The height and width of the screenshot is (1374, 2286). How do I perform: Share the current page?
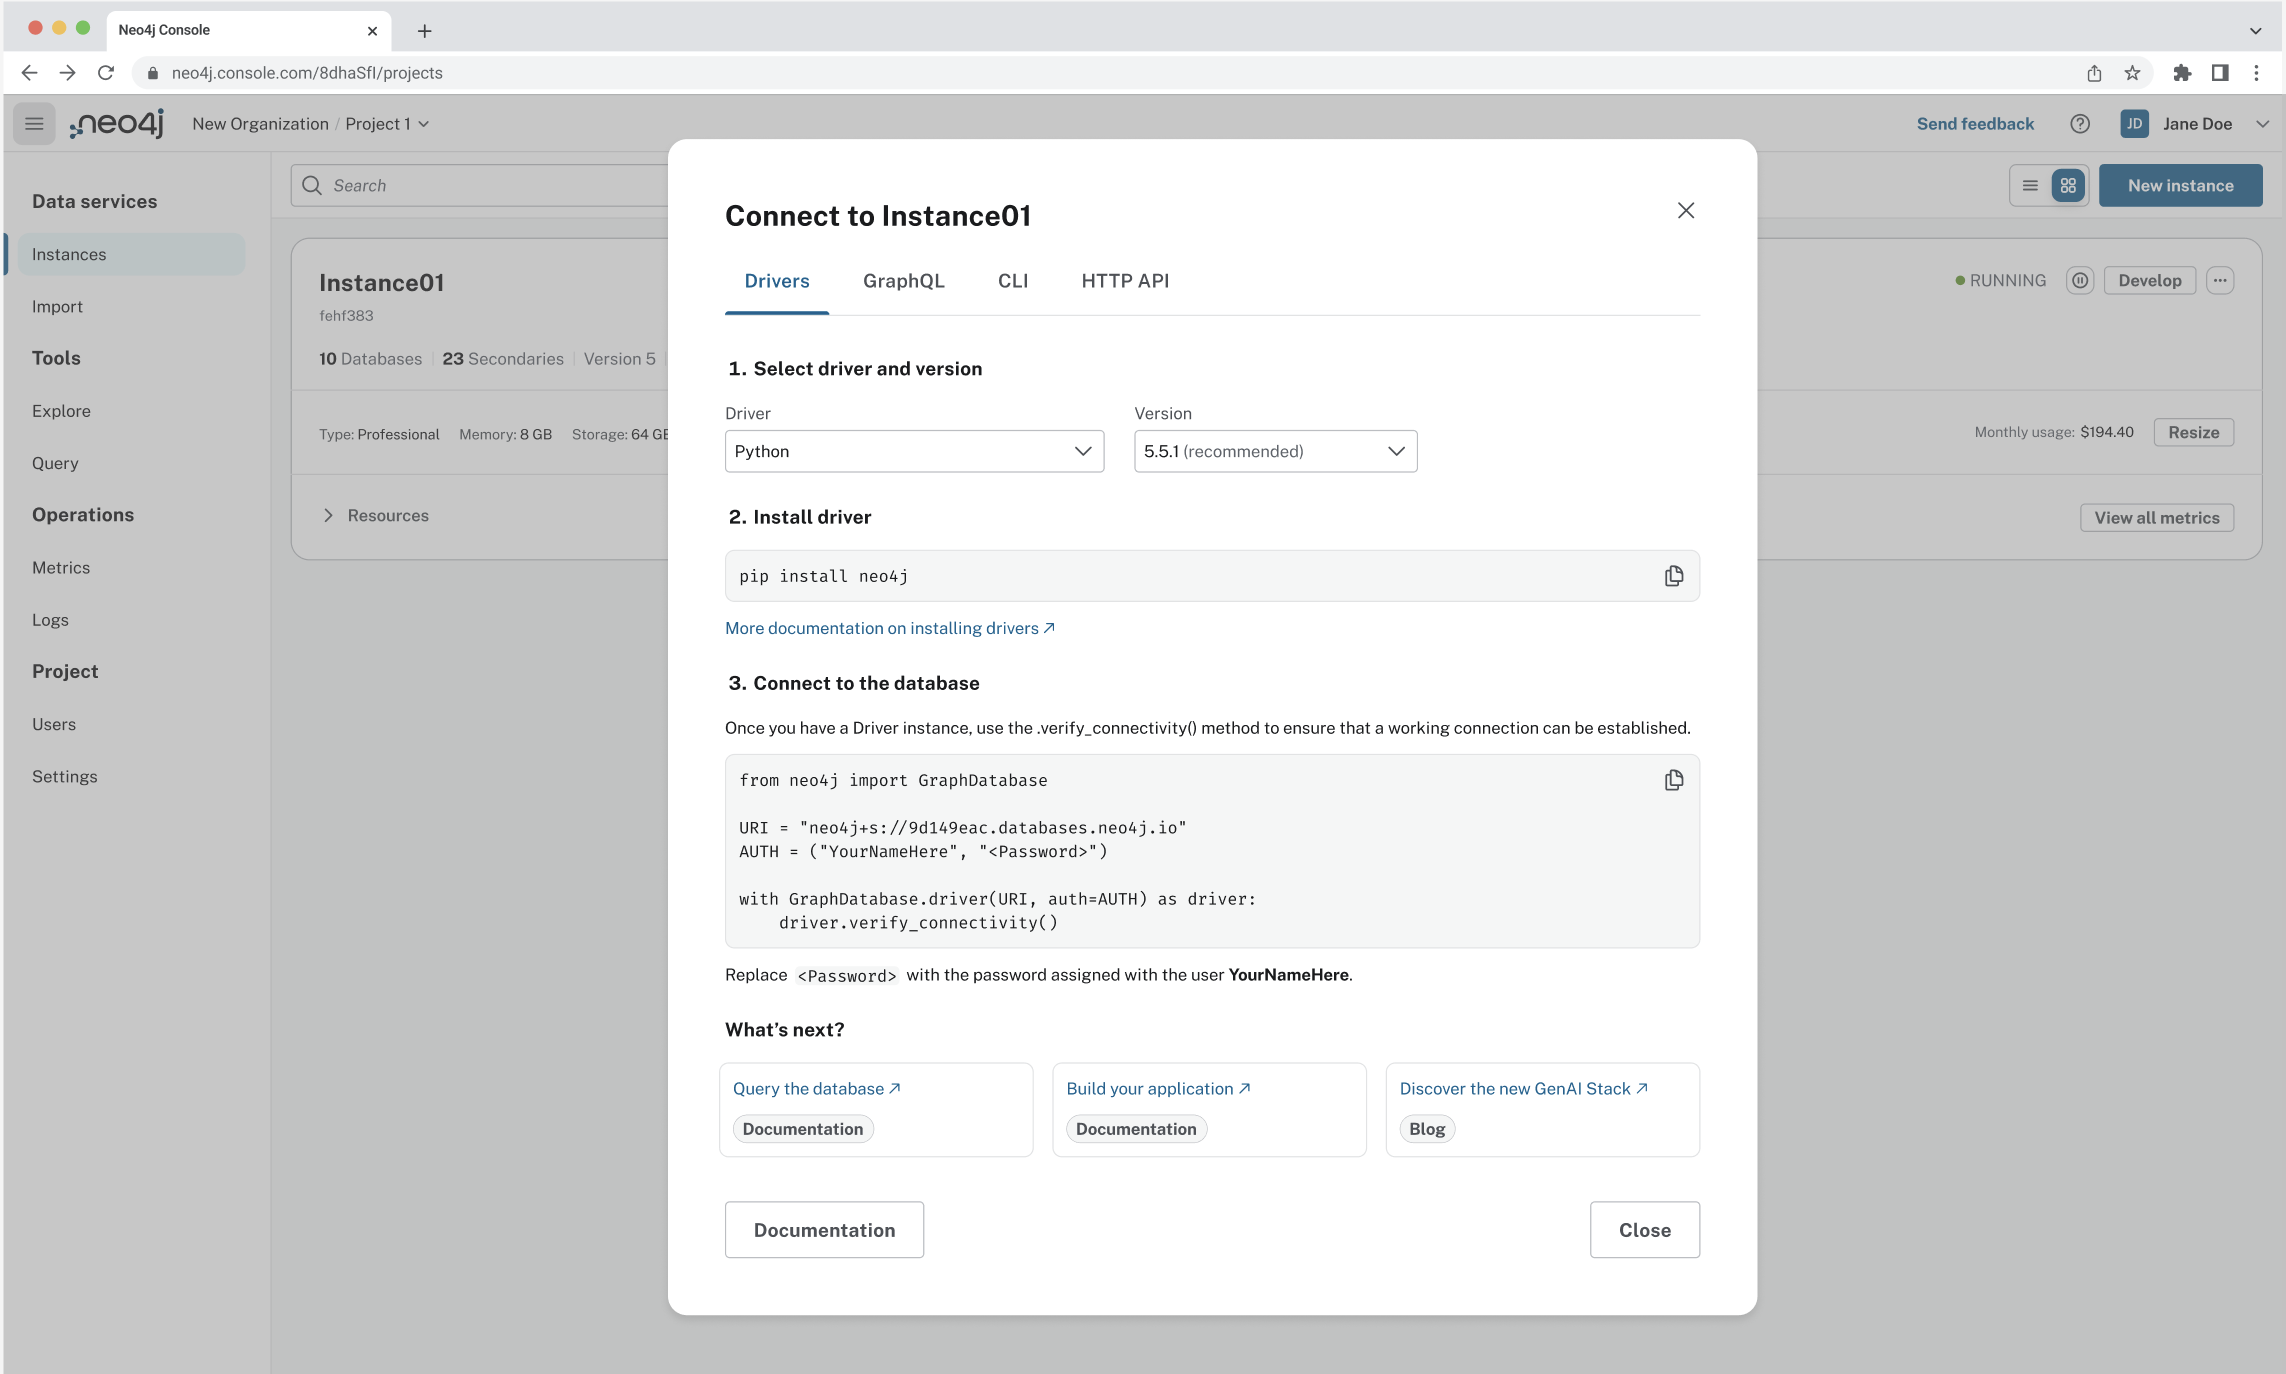click(2094, 73)
